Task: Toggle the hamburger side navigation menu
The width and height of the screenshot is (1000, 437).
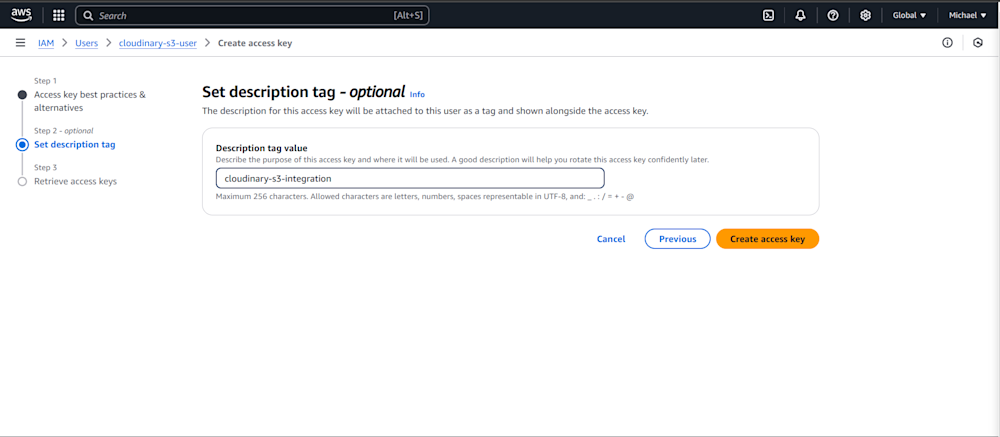Action: [20, 43]
